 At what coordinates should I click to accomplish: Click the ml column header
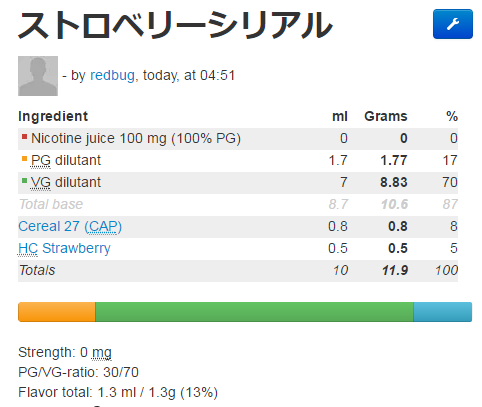pyautogui.click(x=340, y=116)
